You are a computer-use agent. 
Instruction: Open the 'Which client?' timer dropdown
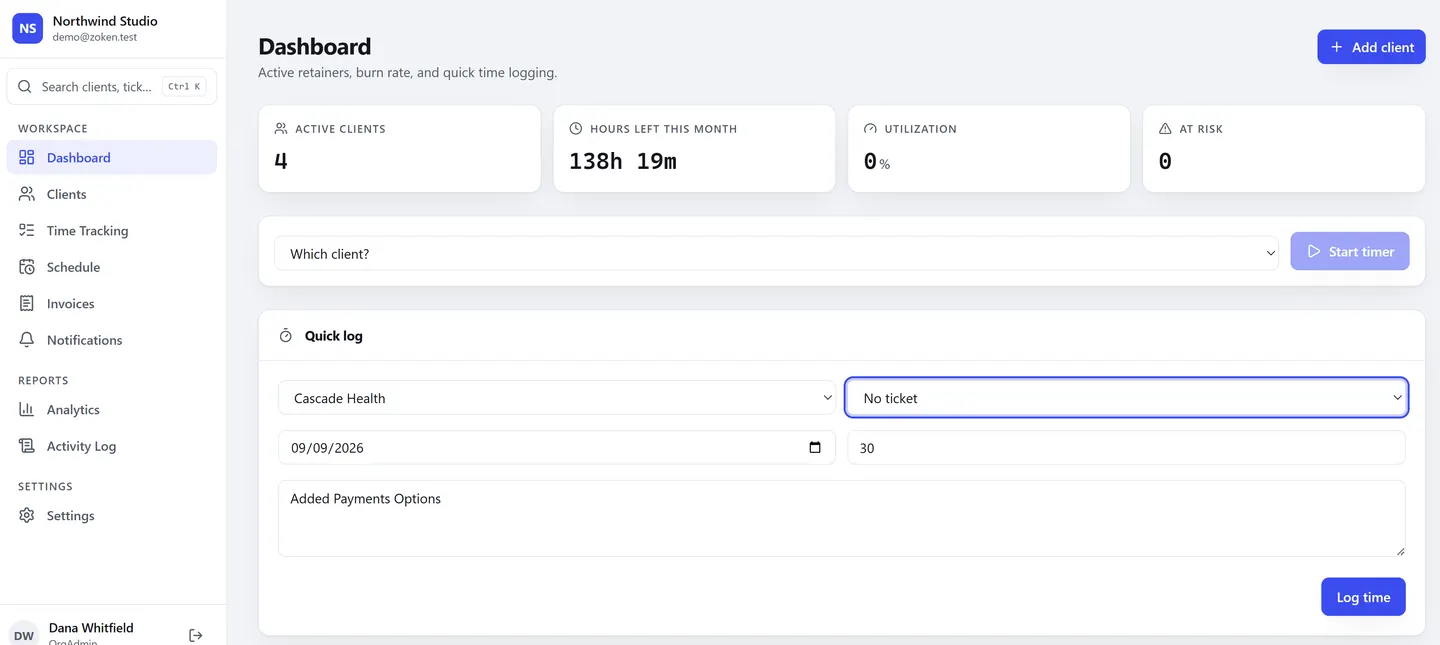point(776,253)
